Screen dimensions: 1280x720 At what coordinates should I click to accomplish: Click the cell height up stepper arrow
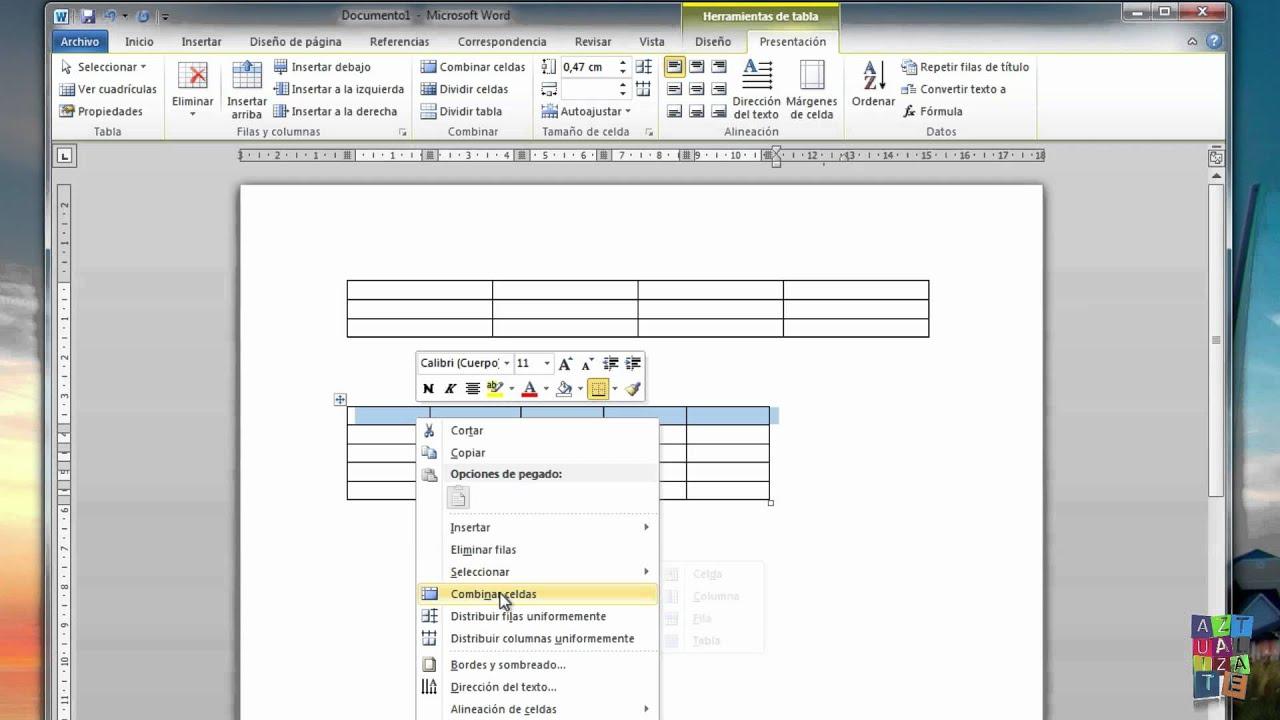622,61
